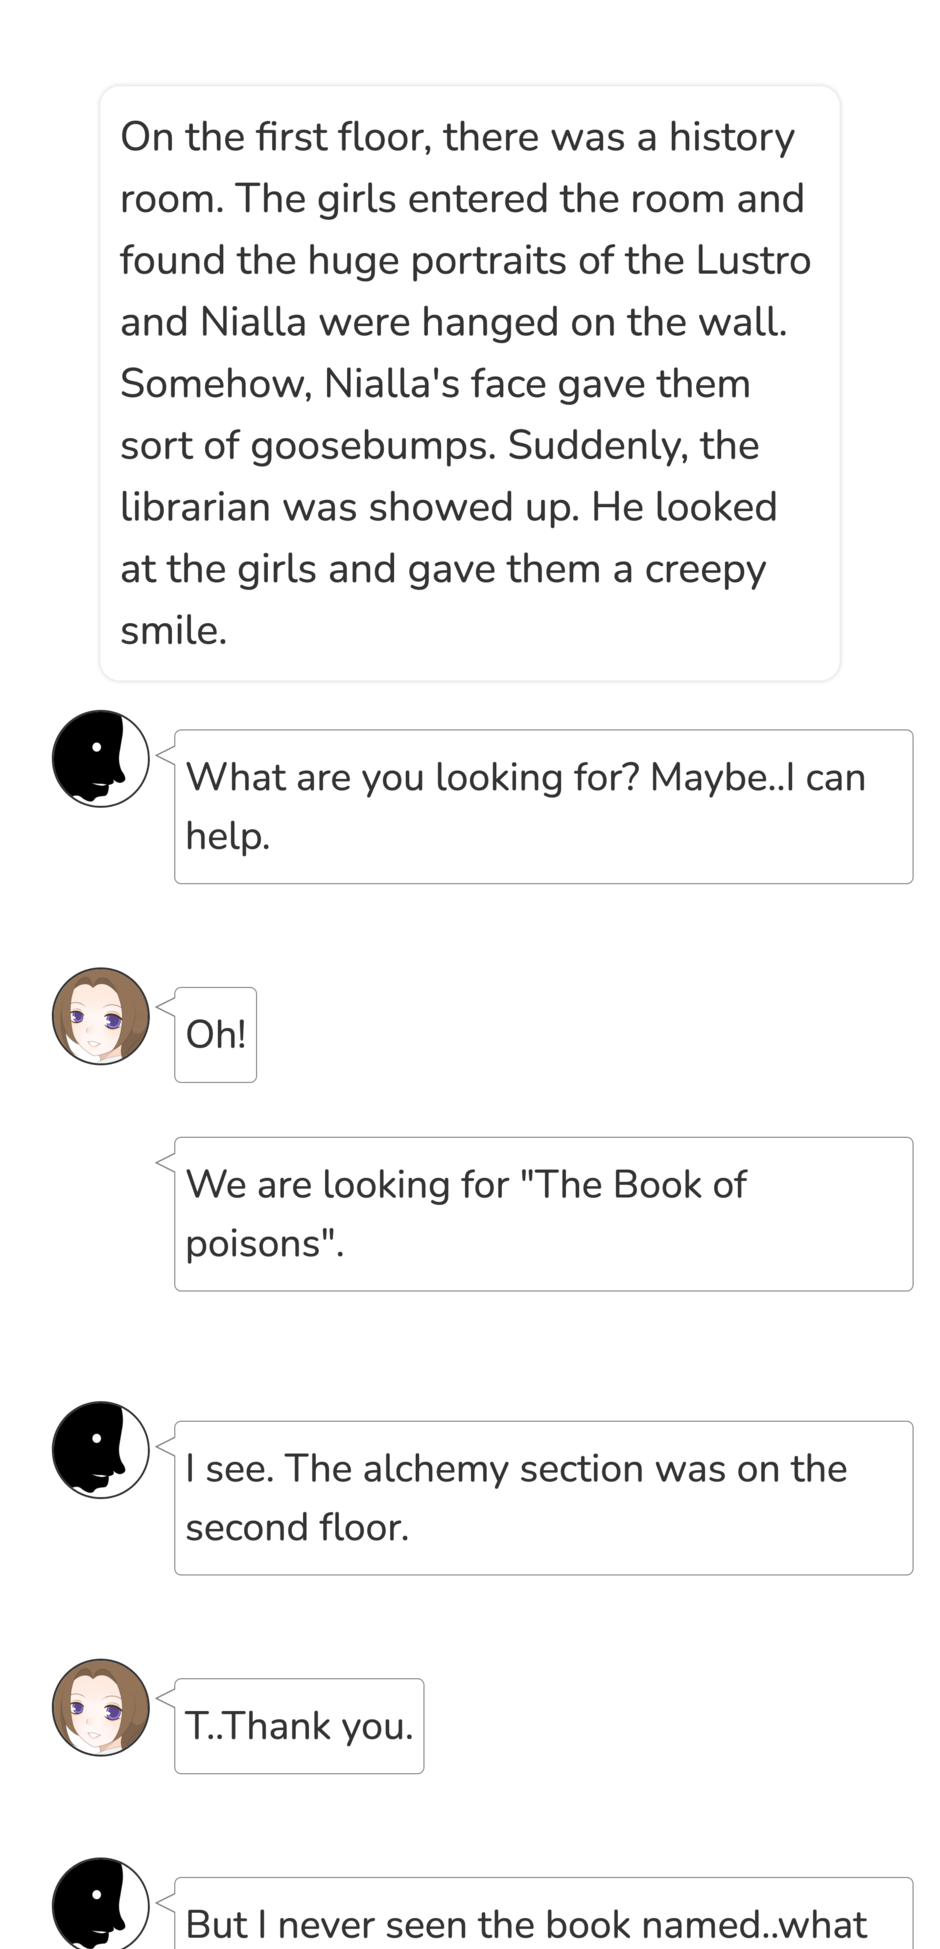
Task: Click the word "Lustro" in the narration box
Action: coord(753,261)
